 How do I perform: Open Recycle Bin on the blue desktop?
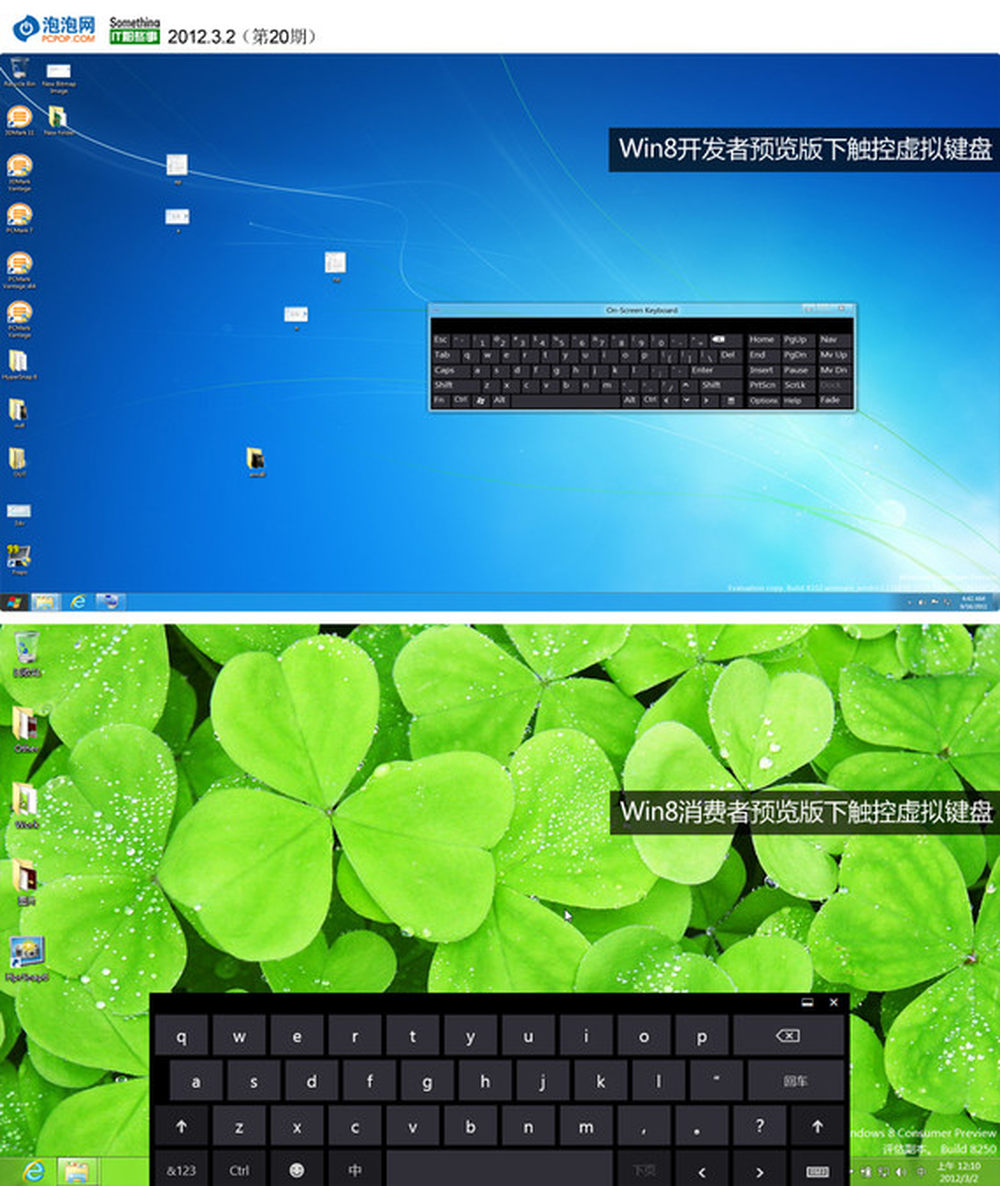(x=20, y=72)
